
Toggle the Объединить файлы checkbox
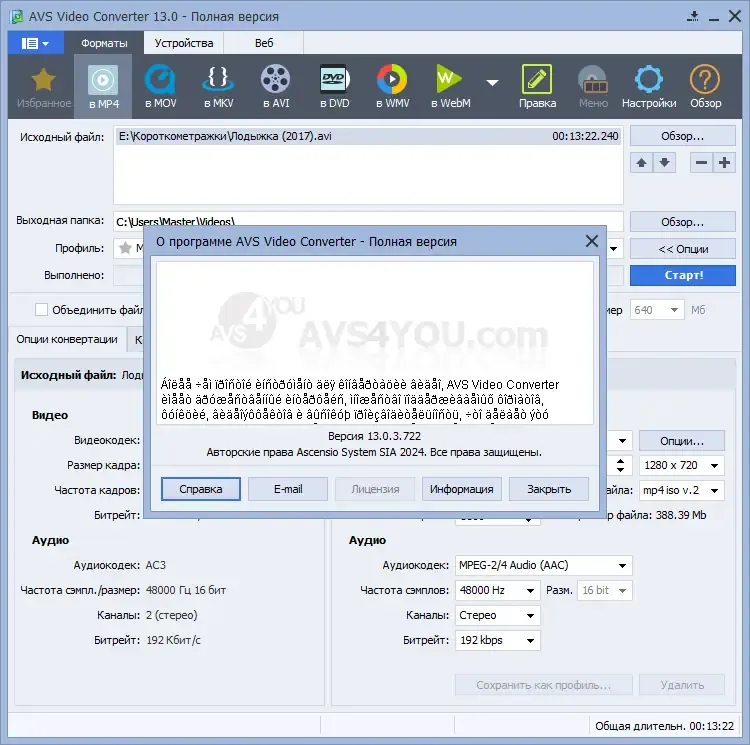(42, 310)
